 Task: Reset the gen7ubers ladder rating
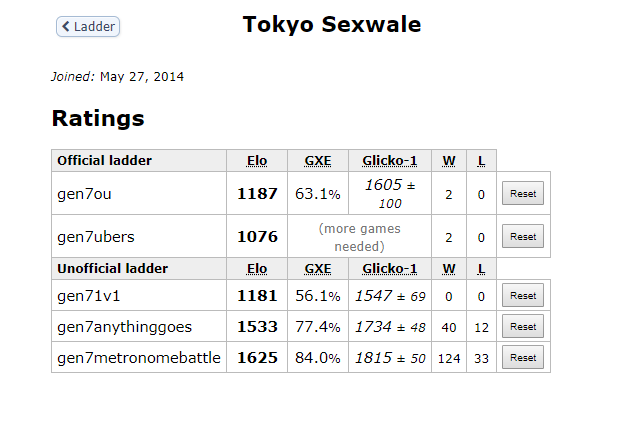[523, 237]
